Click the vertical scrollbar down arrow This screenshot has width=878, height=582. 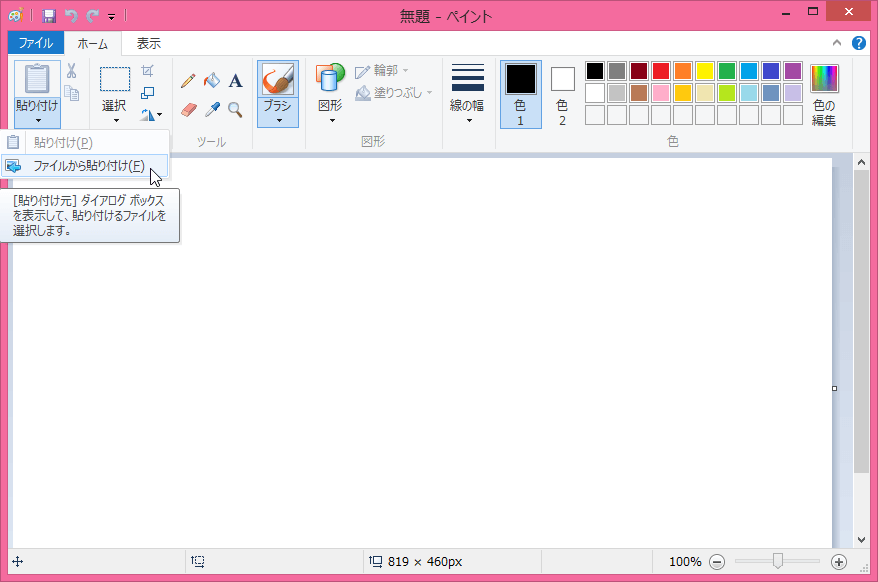862,540
